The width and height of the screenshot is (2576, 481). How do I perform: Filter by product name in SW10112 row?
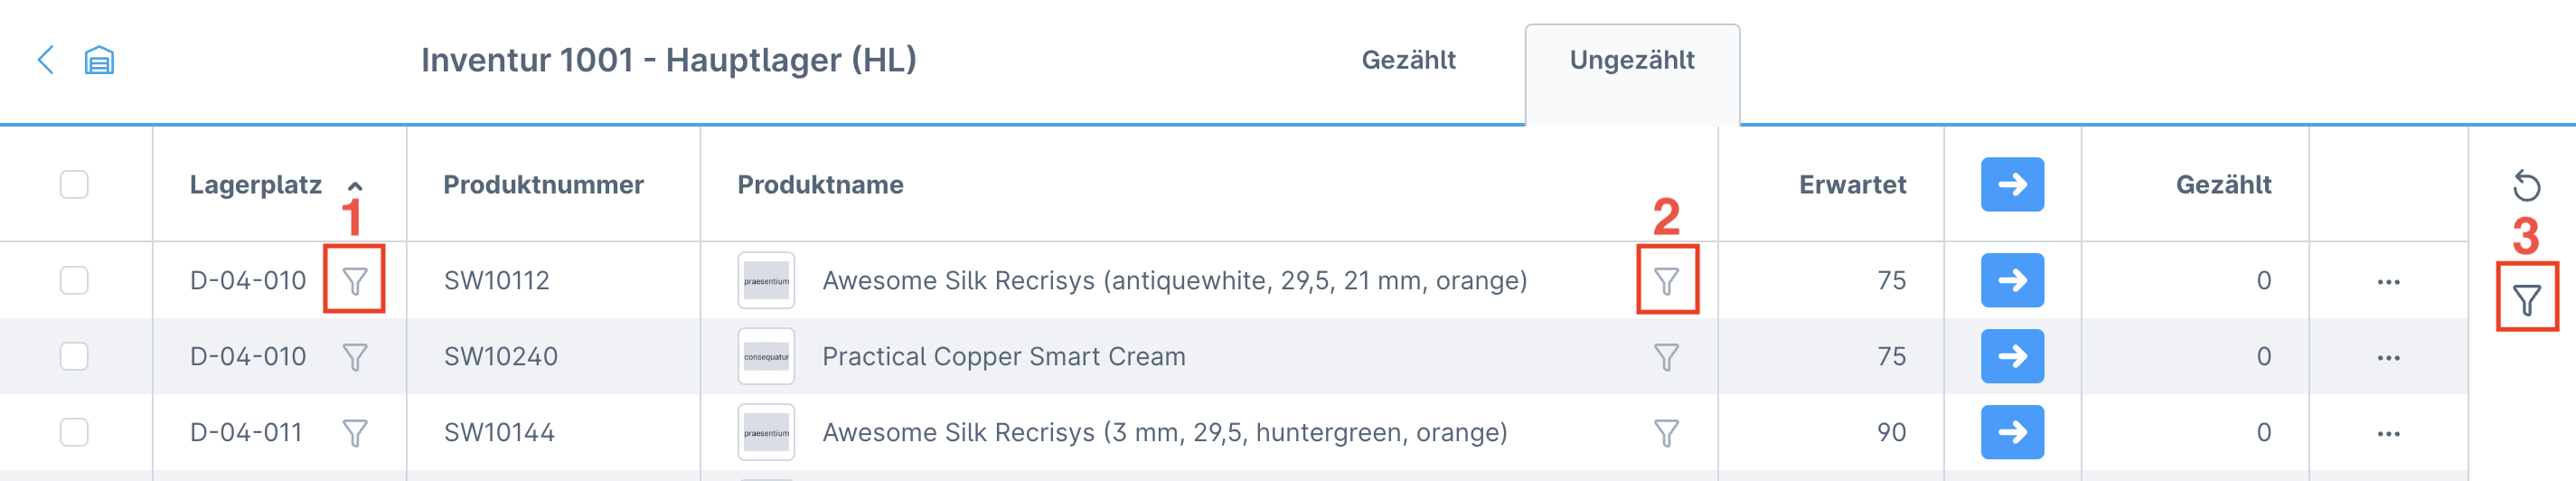1666,281
